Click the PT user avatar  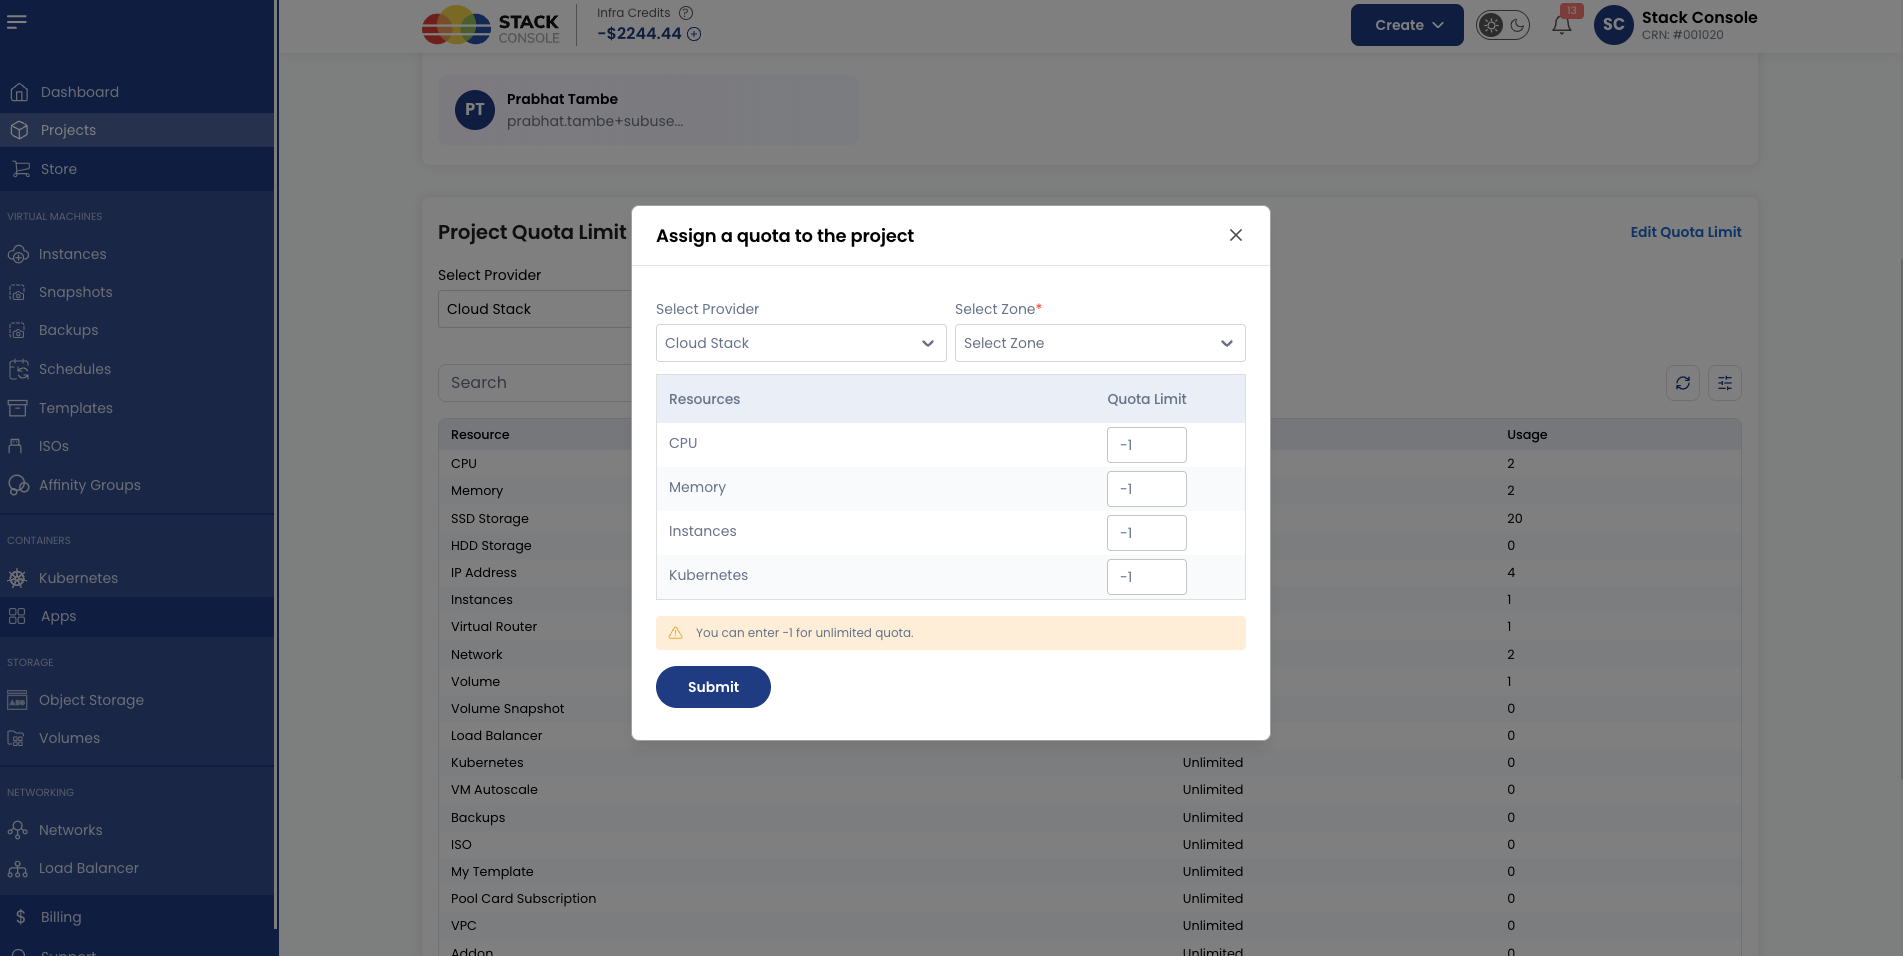click(x=475, y=110)
